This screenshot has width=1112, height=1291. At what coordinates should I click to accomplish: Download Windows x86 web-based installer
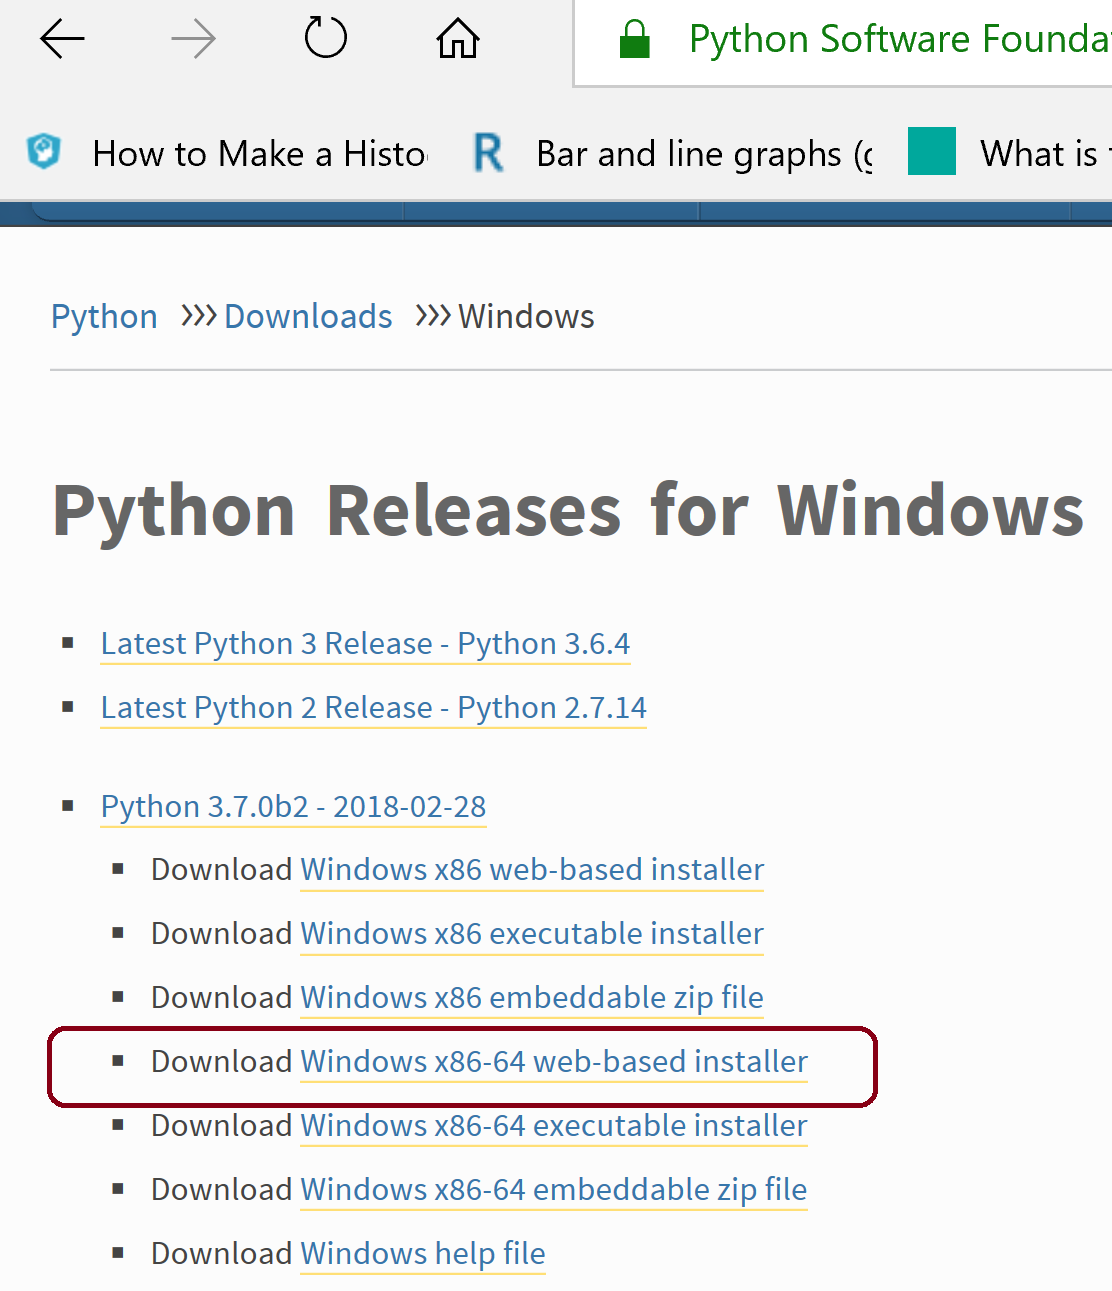pos(532,870)
